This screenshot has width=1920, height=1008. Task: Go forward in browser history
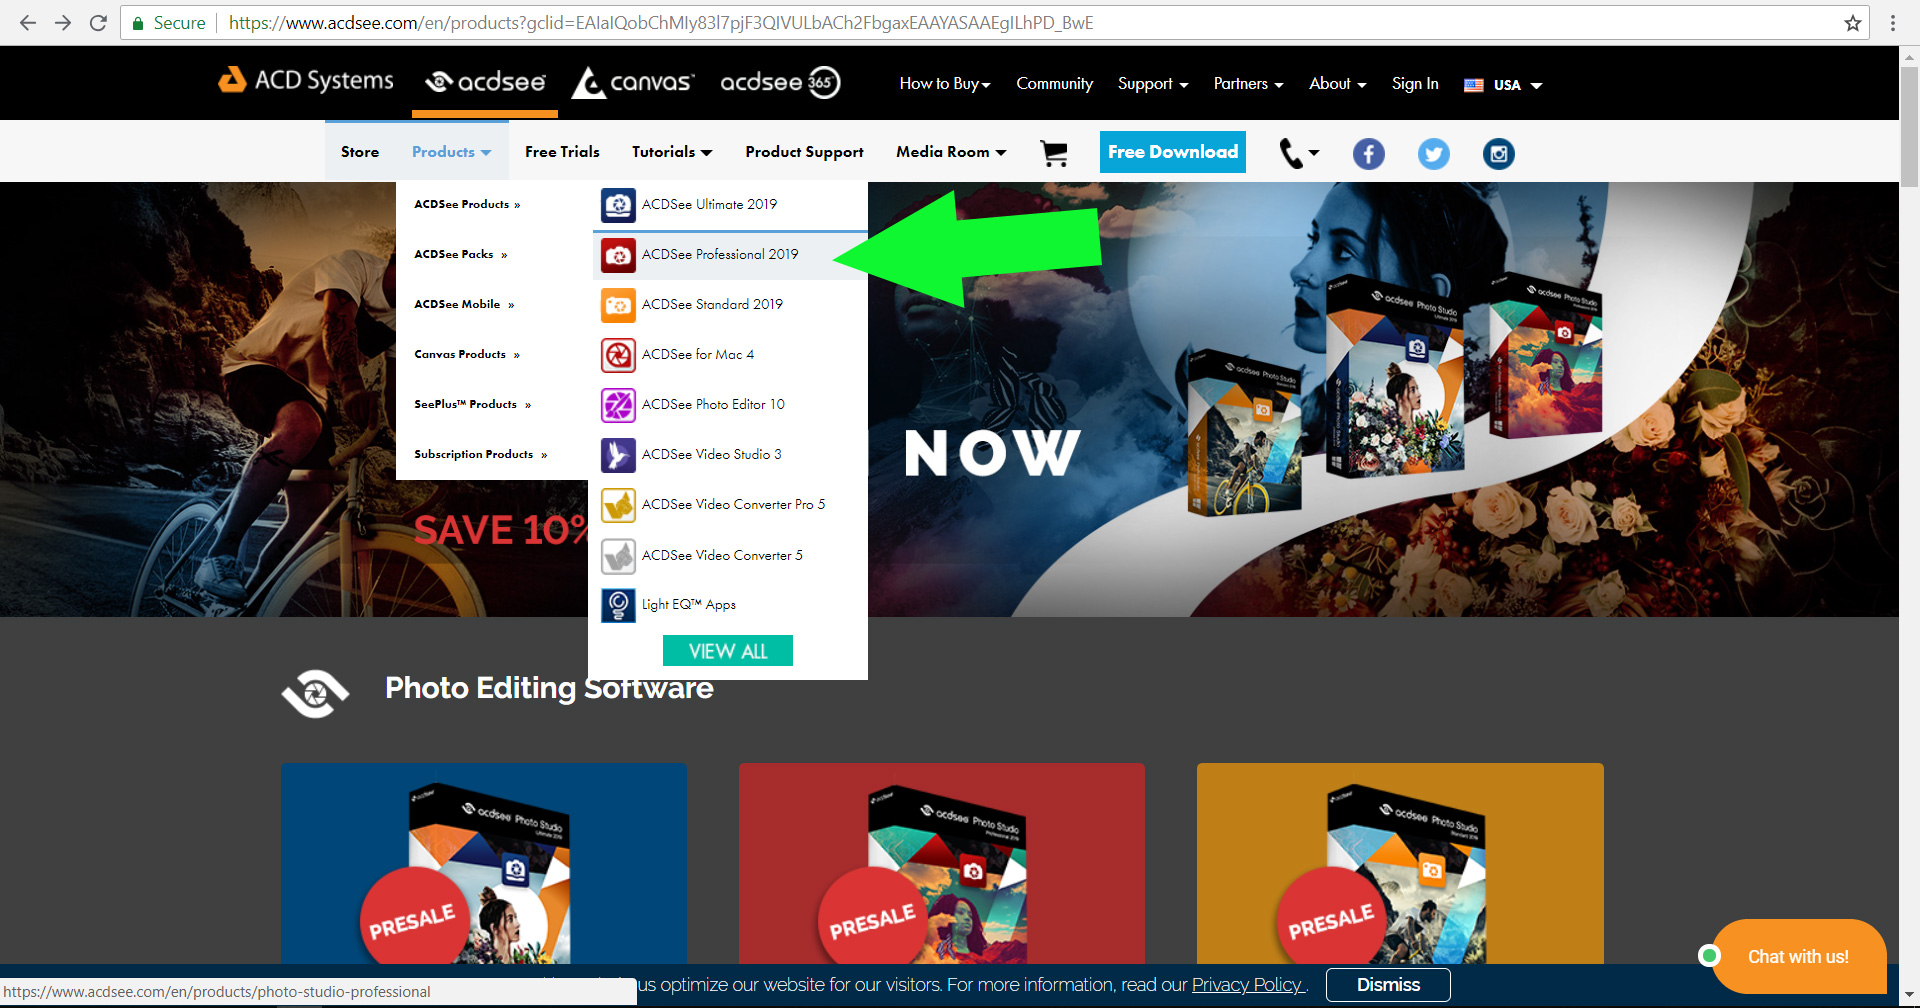pyautogui.click(x=63, y=23)
